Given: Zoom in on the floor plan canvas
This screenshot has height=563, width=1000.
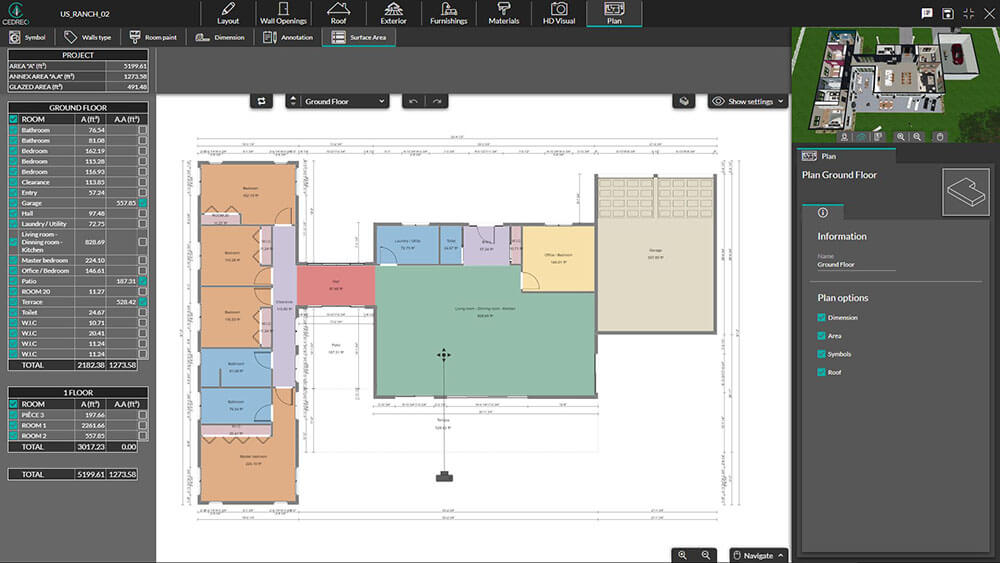Looking at the screenshot, I should click(683, 555).
